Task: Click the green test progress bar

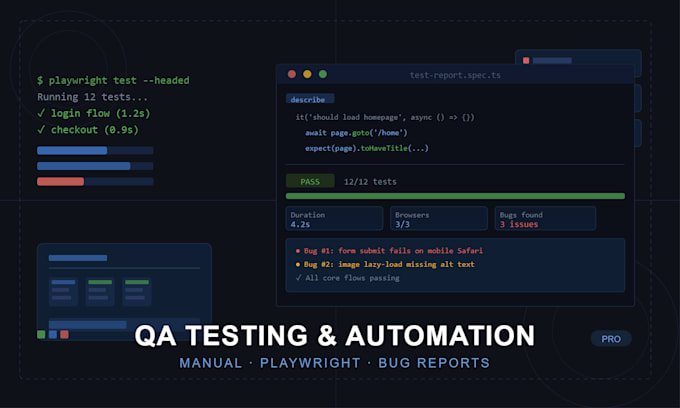Action: coord(455,196)
